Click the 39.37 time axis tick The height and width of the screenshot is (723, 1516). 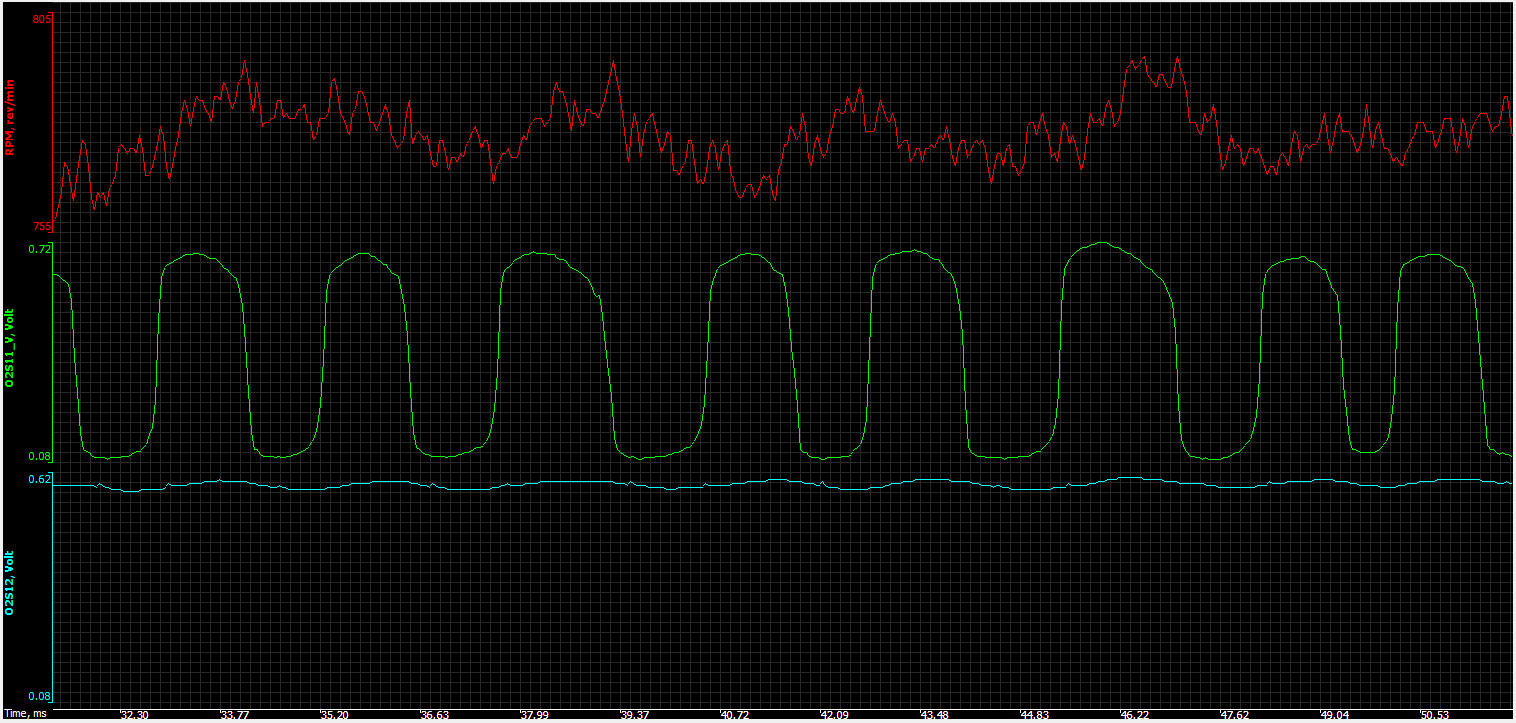(634, 715)
